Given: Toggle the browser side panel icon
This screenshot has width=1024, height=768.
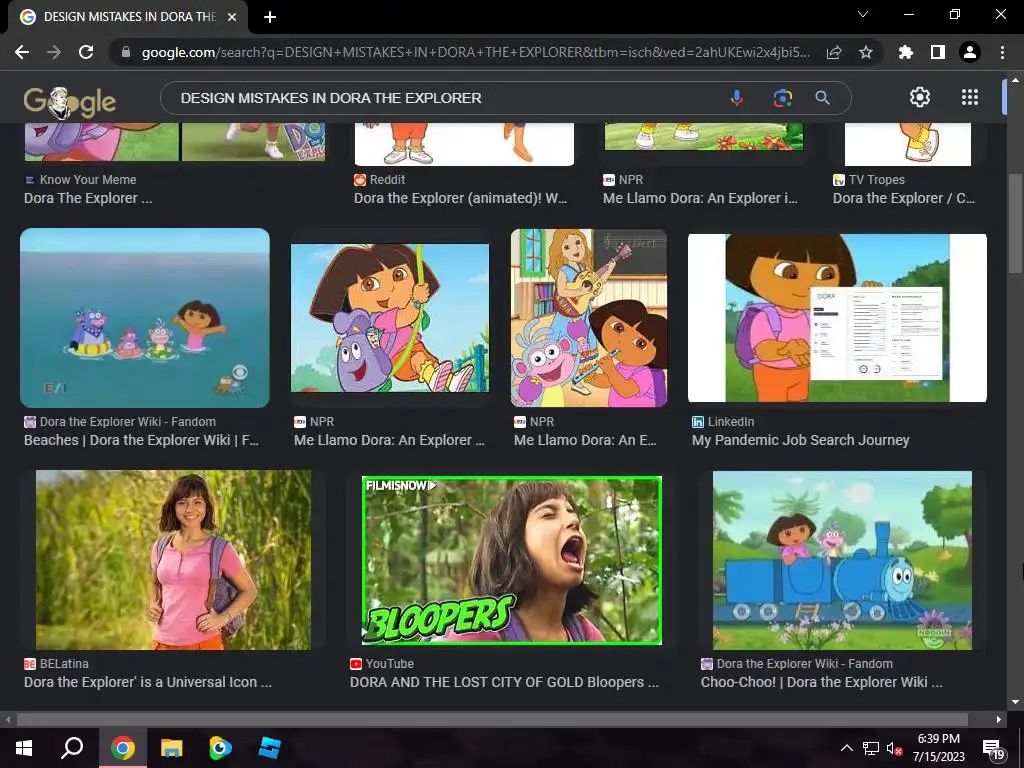Looking at the screenshot, I should [x=938, y=52].
